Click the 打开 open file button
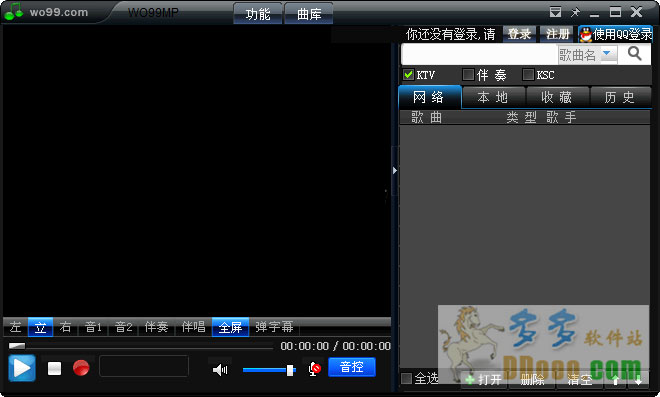 tap(484, 380)
